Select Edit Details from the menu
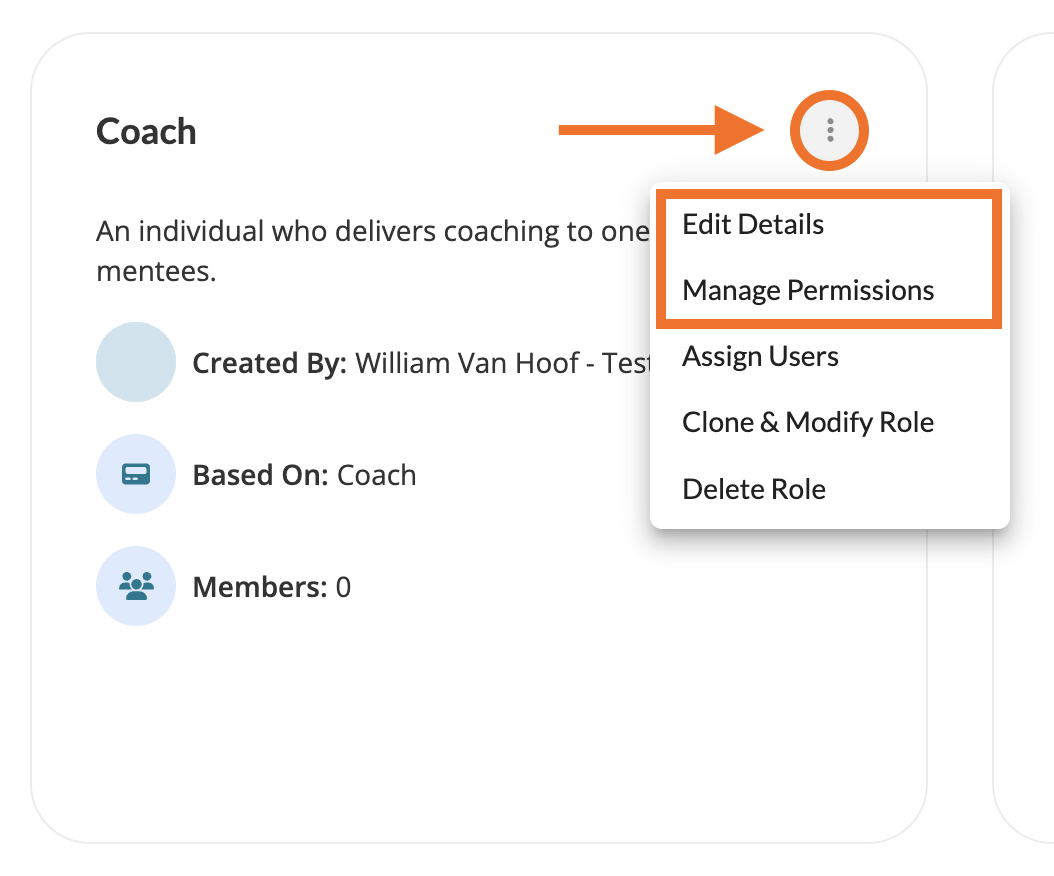This screenshot has height=876, width=1054. [x=753, y=224]
